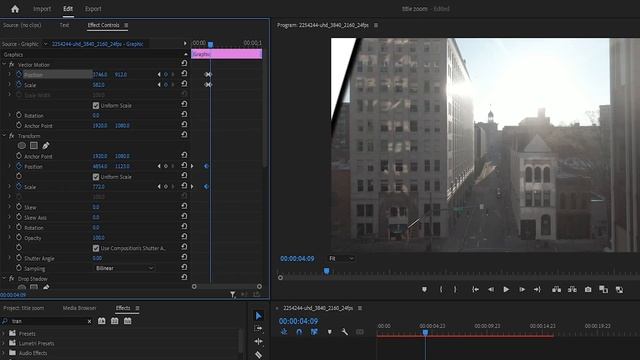The height and width of the screenshot is (360, 640).
Task: Step back one frame
Action: point(491,289)
